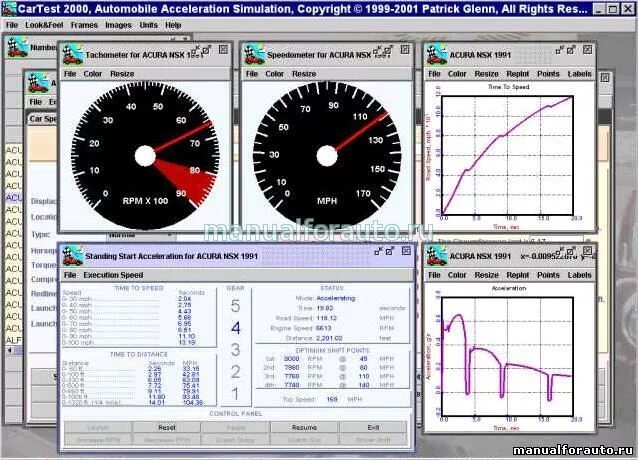Click the left arrow of the car list scrollbar
638x460 pixels.
click(x=10, y=350)
